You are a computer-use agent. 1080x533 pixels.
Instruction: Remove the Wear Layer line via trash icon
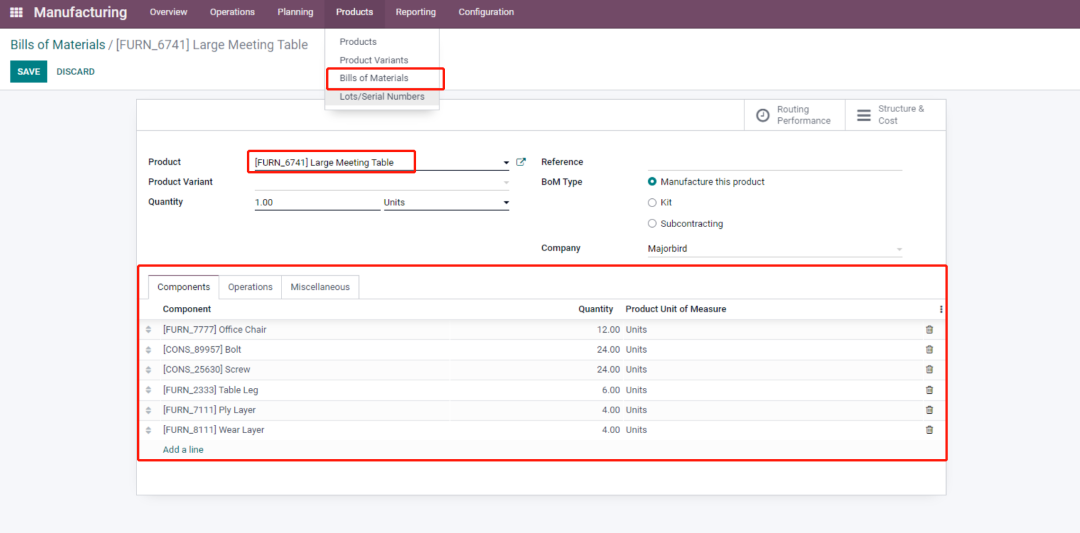[929, 430]
